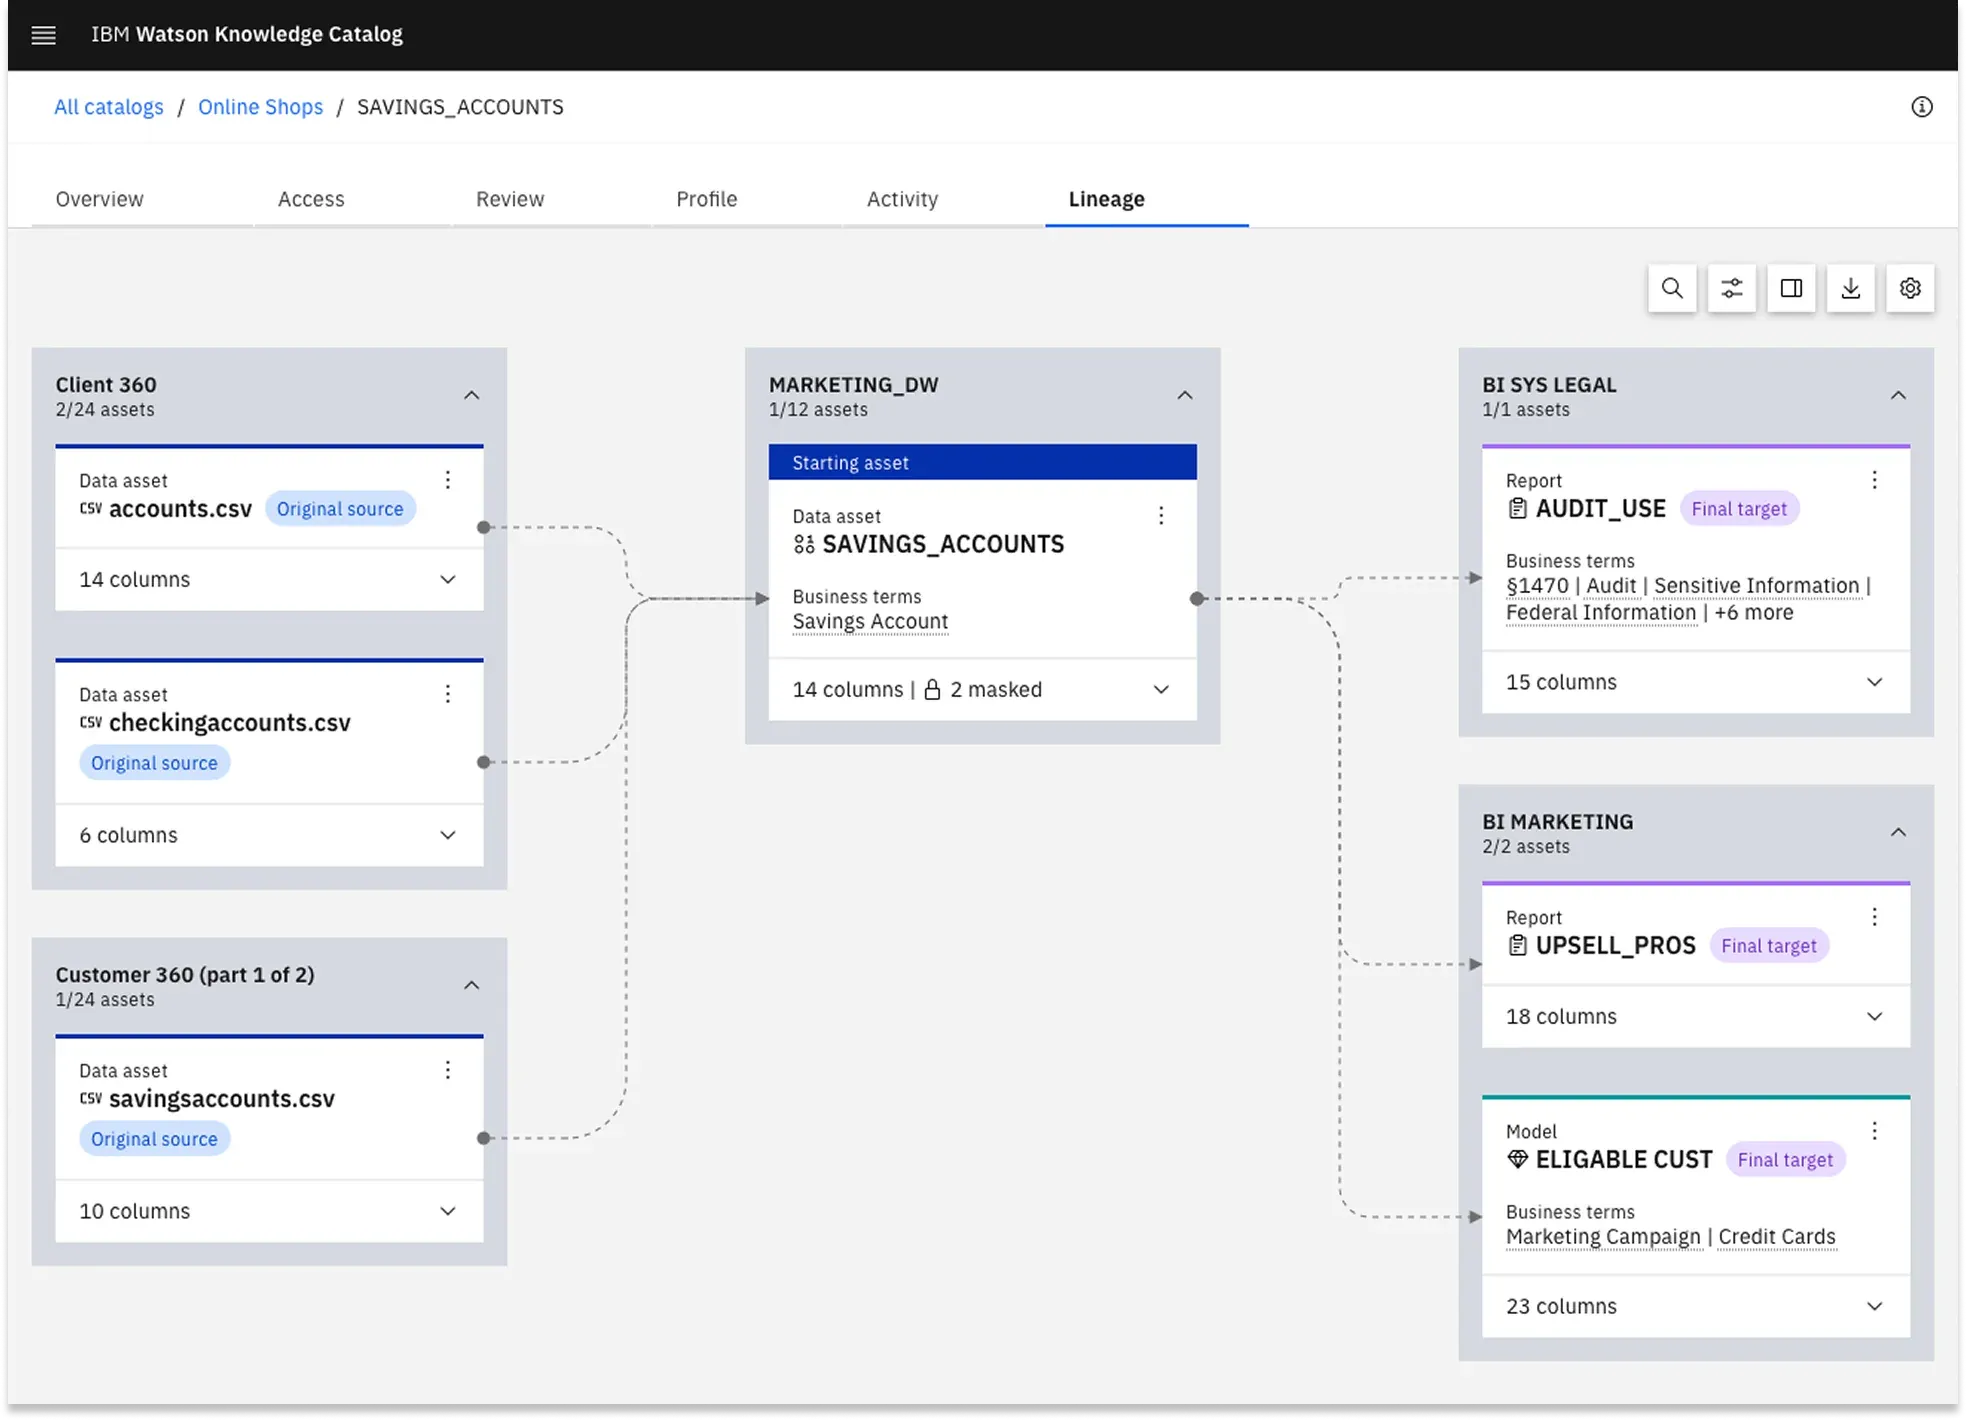Click the Original source tag on accounts.csv
The width and height of the screenshot is (1966, 1420).
click(340, 509)
